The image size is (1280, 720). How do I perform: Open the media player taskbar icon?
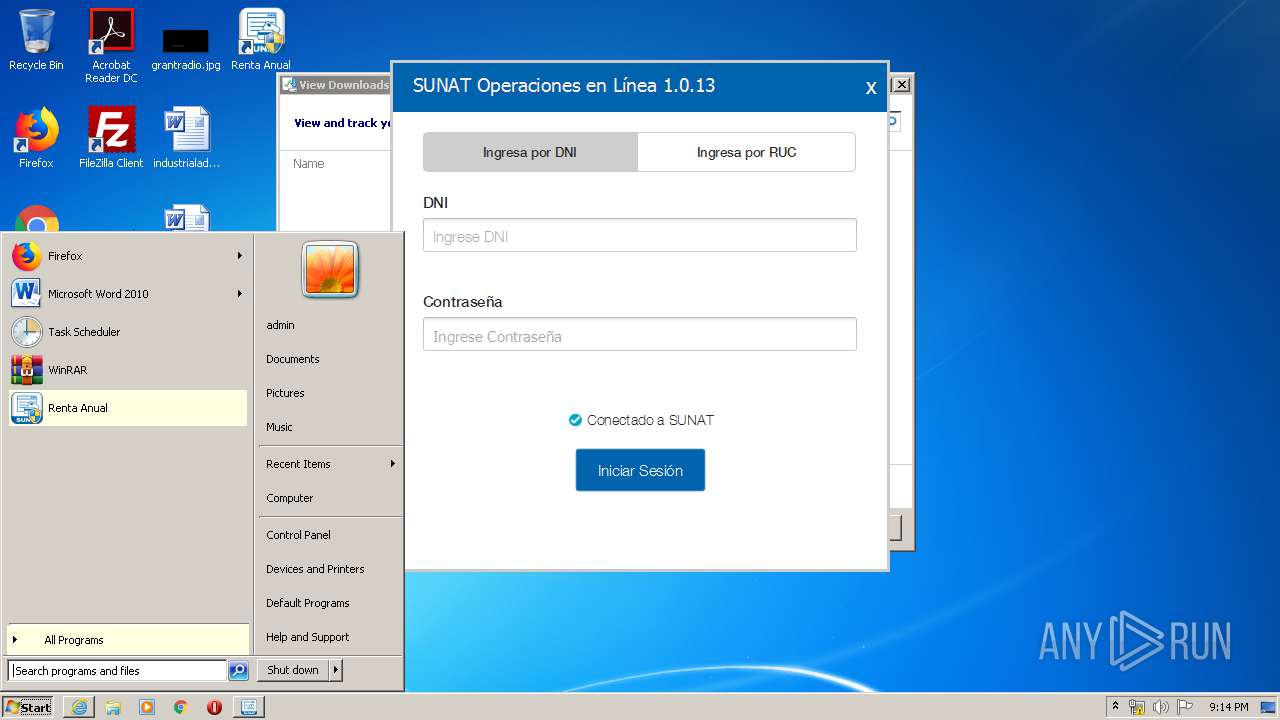[147, 707]
